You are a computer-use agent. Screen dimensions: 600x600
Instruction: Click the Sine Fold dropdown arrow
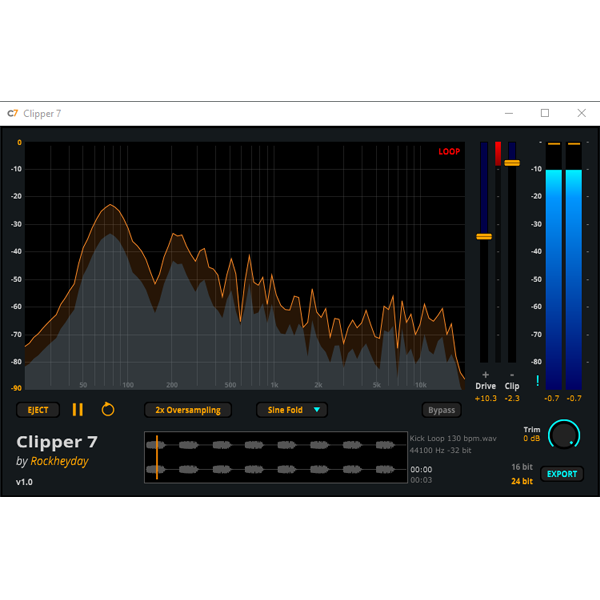(317, 410)
